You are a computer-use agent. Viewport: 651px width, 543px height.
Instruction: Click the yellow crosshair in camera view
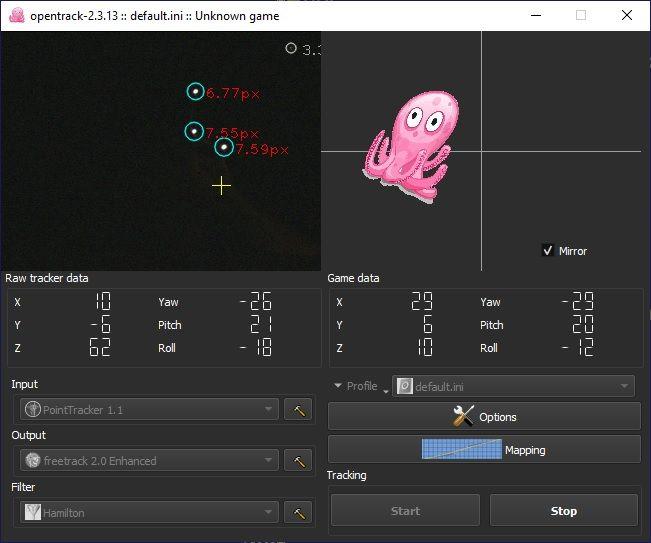pyautogui.click(x=221, y=186)
